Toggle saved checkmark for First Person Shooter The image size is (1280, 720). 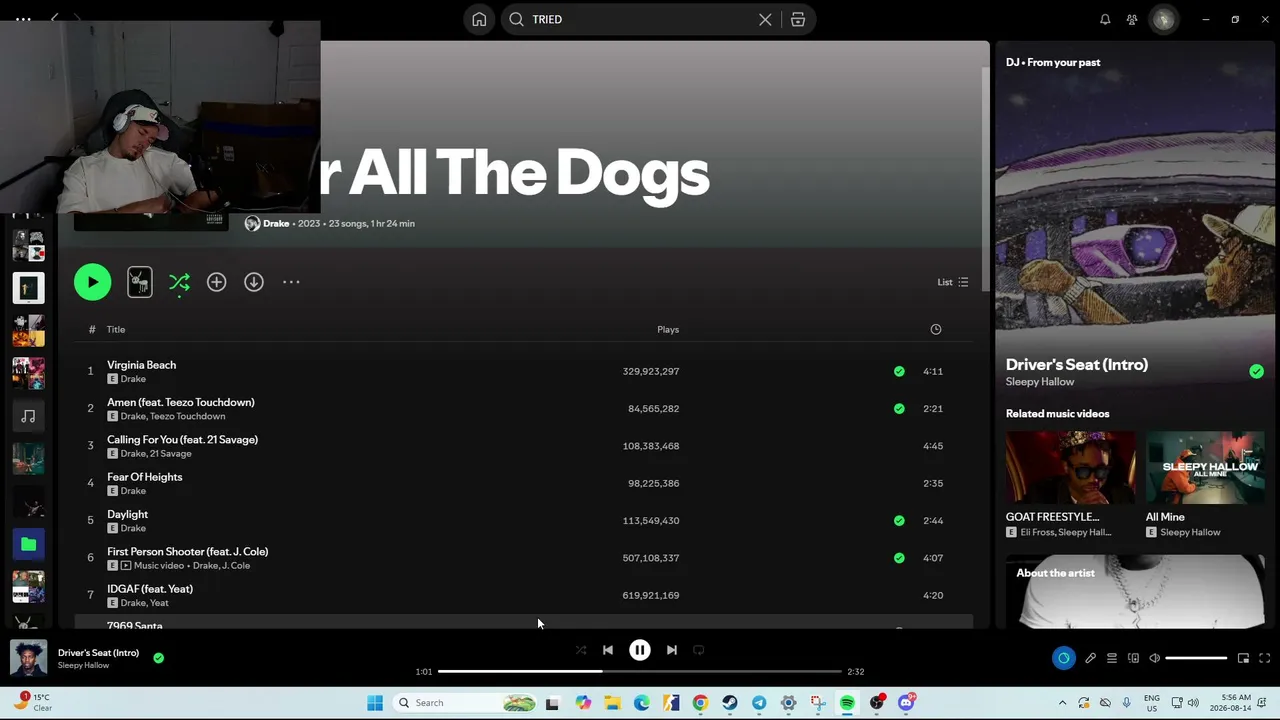(x=899, y=558)
